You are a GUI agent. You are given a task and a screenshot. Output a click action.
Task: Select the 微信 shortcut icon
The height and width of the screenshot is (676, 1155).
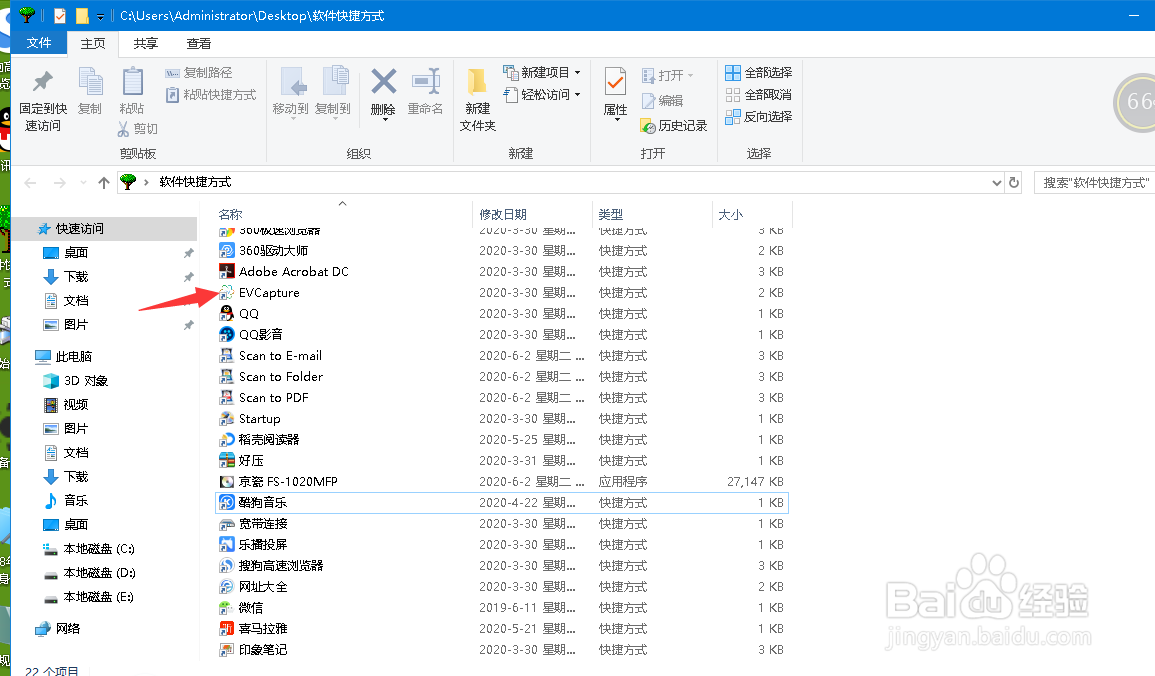(227, 608)
